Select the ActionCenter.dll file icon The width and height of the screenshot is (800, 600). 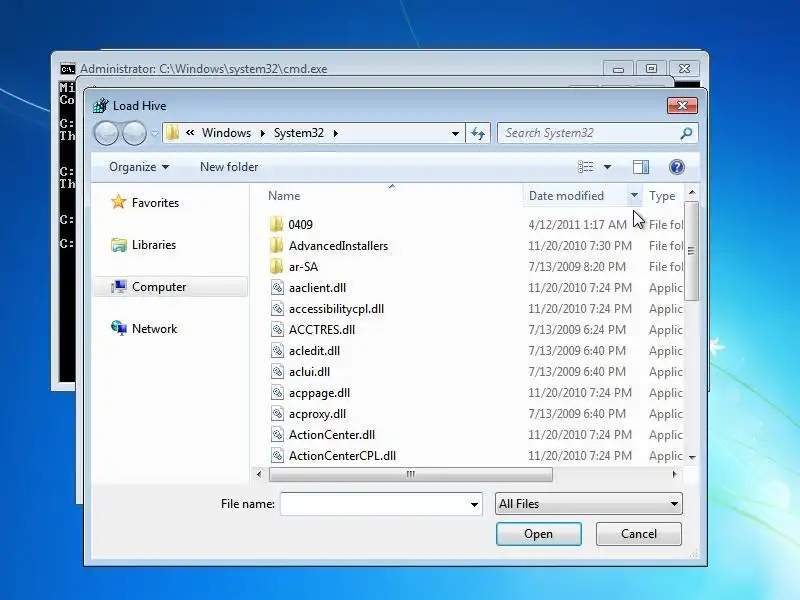click(277, 435)
